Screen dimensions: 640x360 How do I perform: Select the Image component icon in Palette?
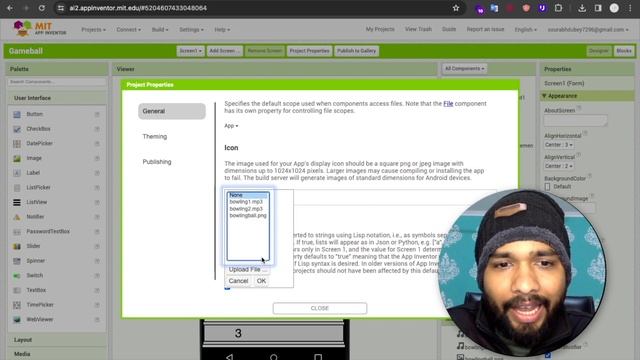coord(17,158)
